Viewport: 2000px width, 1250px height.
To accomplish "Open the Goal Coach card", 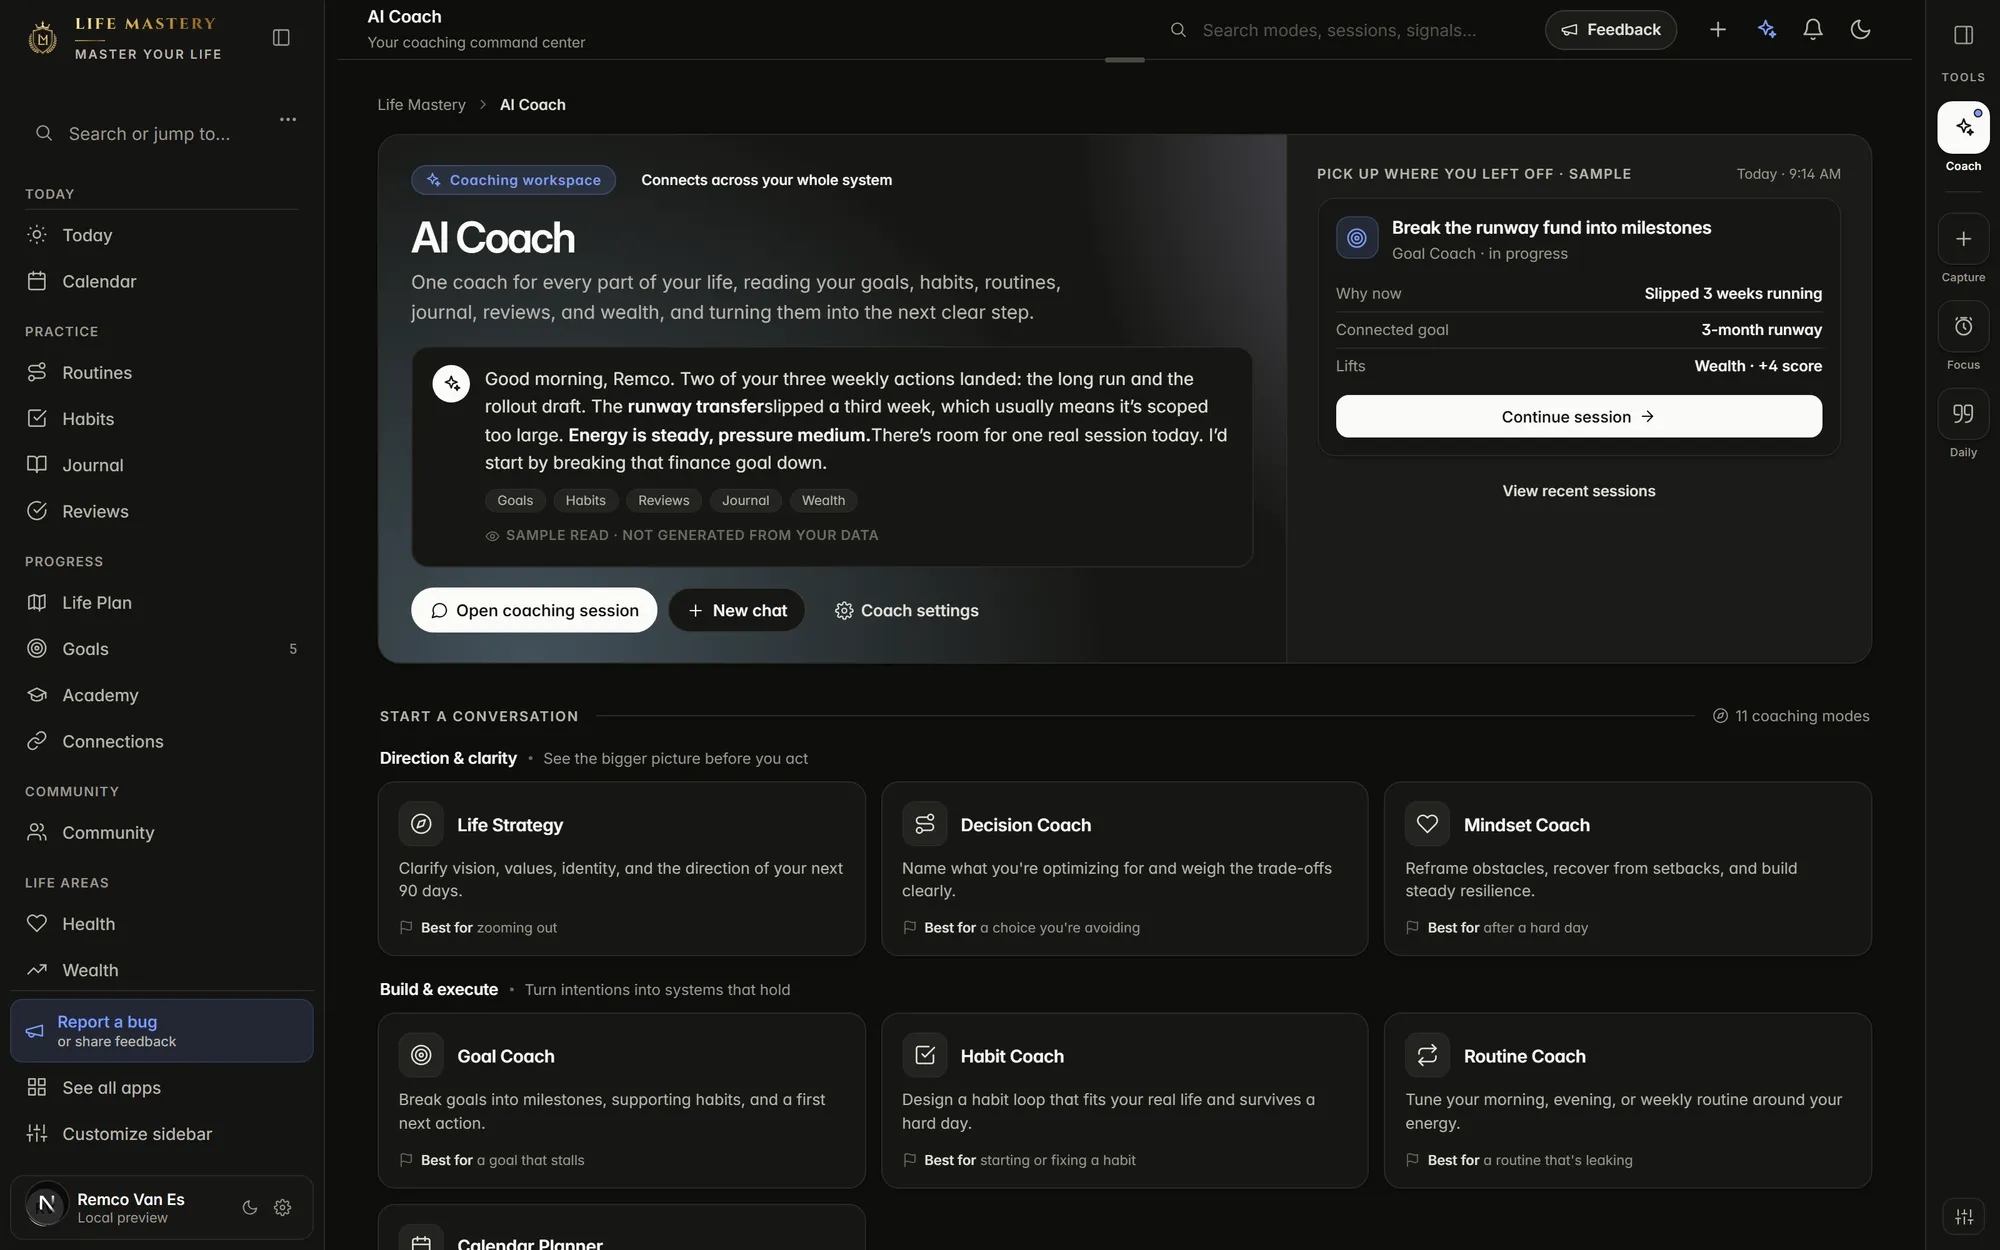I will point(621,1100).
